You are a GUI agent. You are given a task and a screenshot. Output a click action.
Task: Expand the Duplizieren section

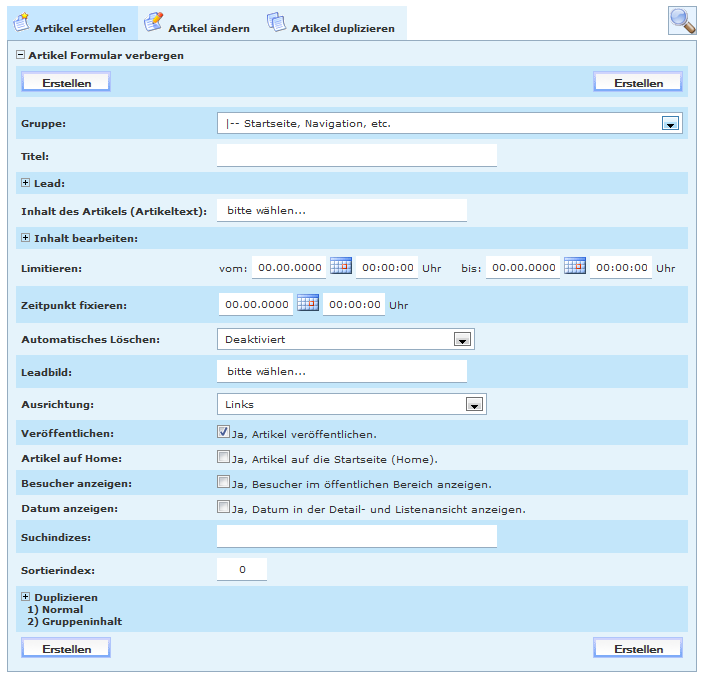[x=26, y=597]
